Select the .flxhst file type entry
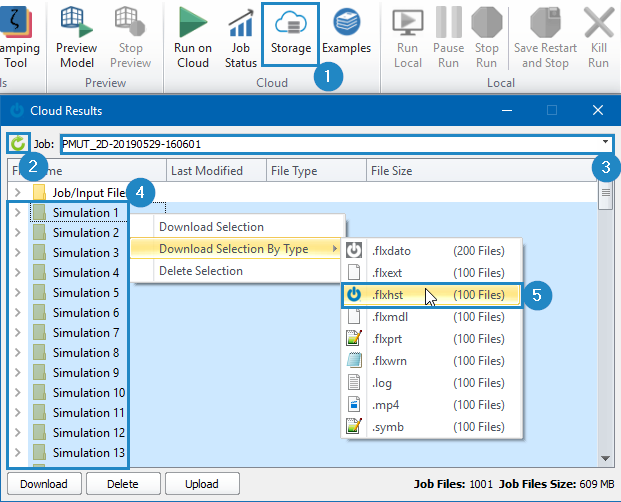Screen dimensions: 621x502 432,295
